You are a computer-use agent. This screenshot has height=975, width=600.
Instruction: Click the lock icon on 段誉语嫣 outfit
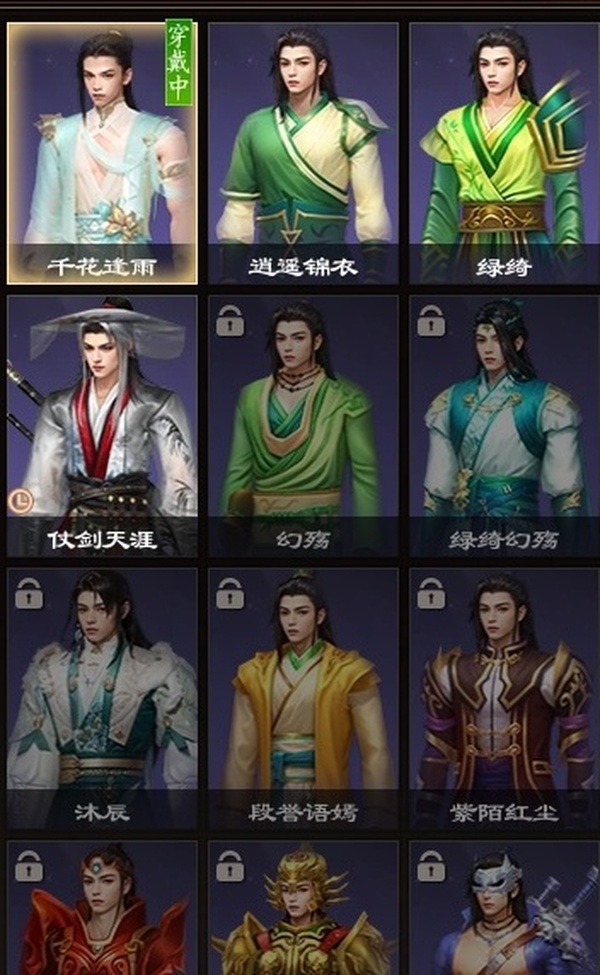230,593
